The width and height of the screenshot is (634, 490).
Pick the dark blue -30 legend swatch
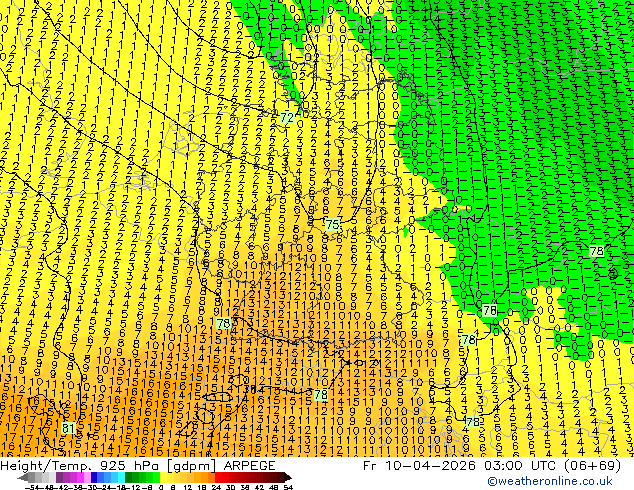tap(94, 477)
